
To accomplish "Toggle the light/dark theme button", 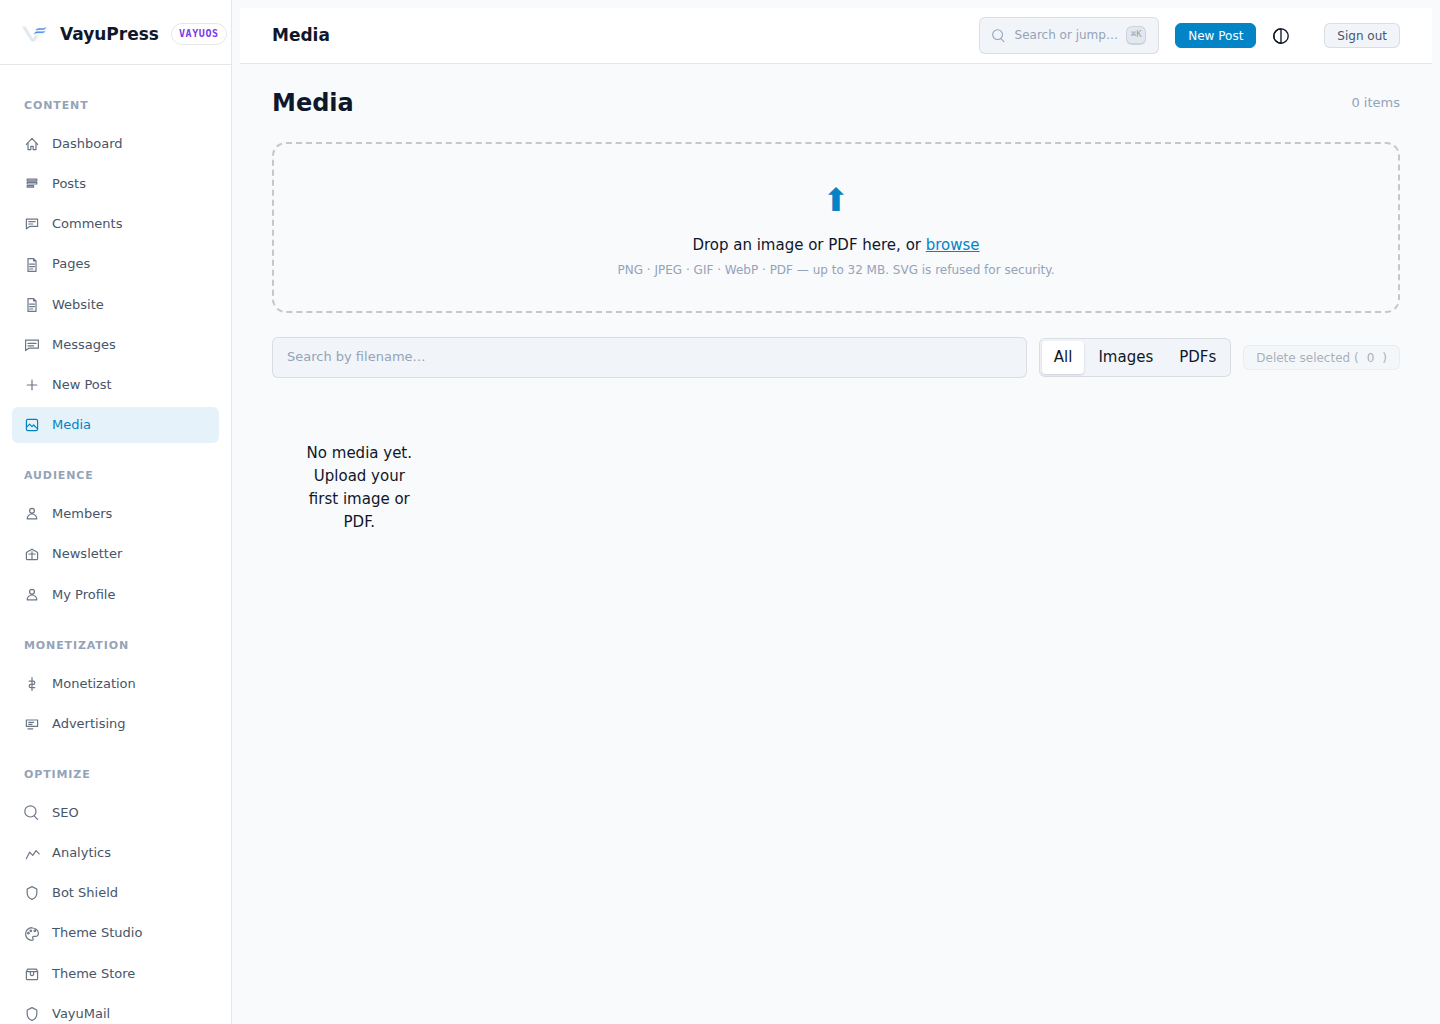I will pyautogui.click(x=1281, y=36).
